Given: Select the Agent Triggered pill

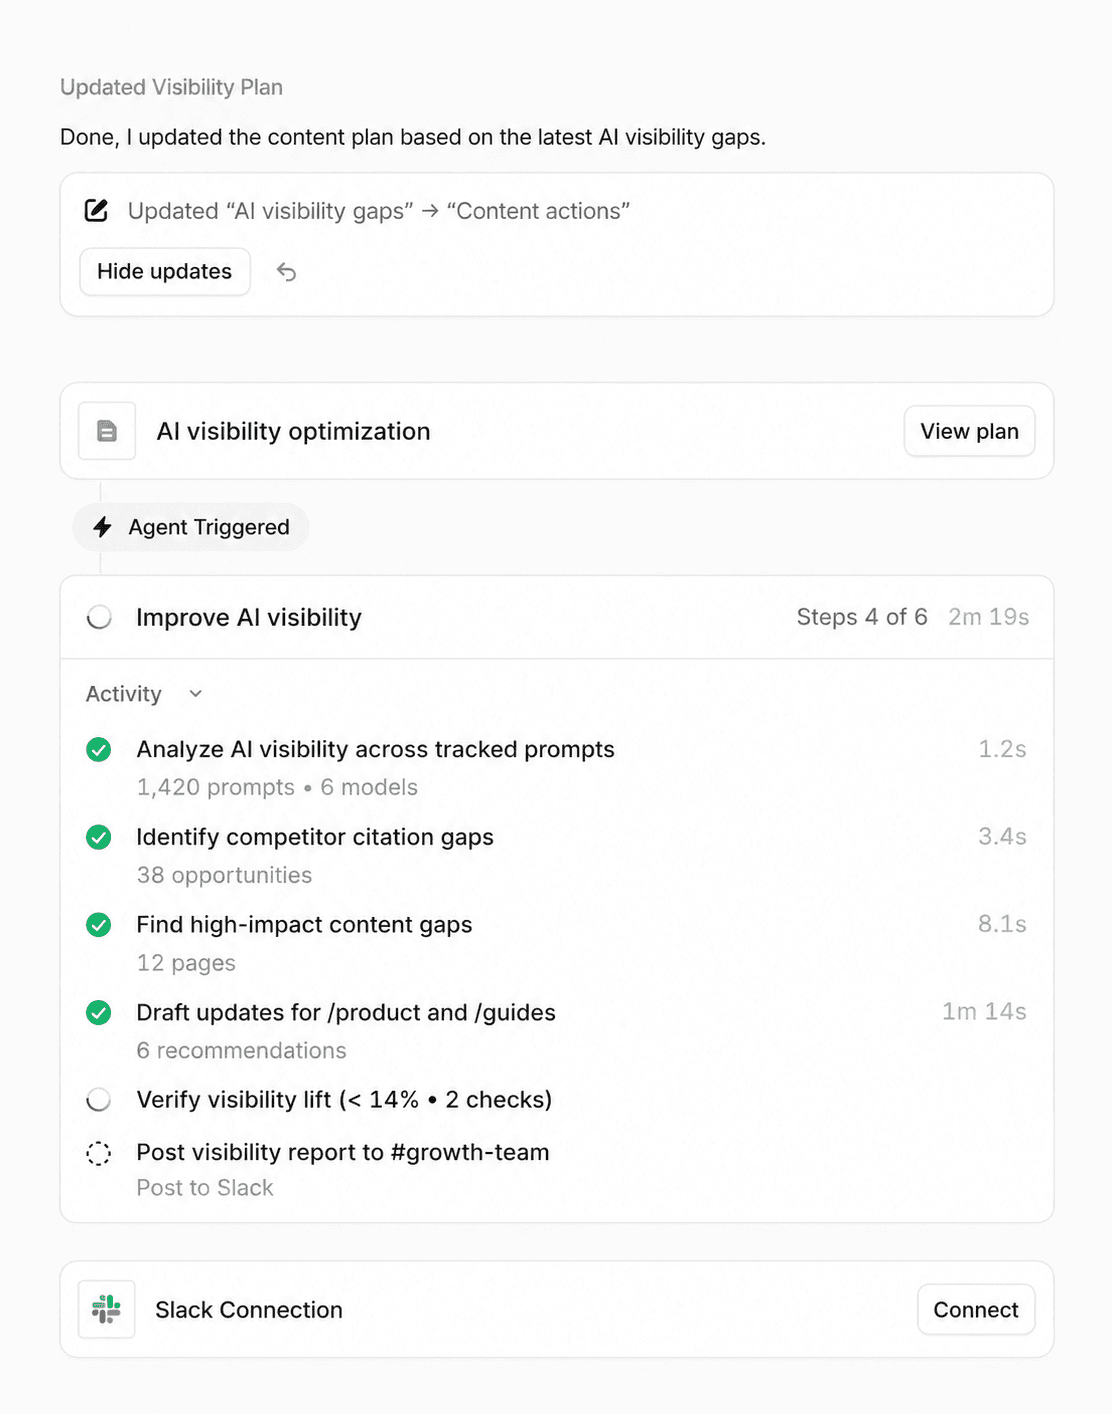Looking at the screenshot, I should [190, 527].
